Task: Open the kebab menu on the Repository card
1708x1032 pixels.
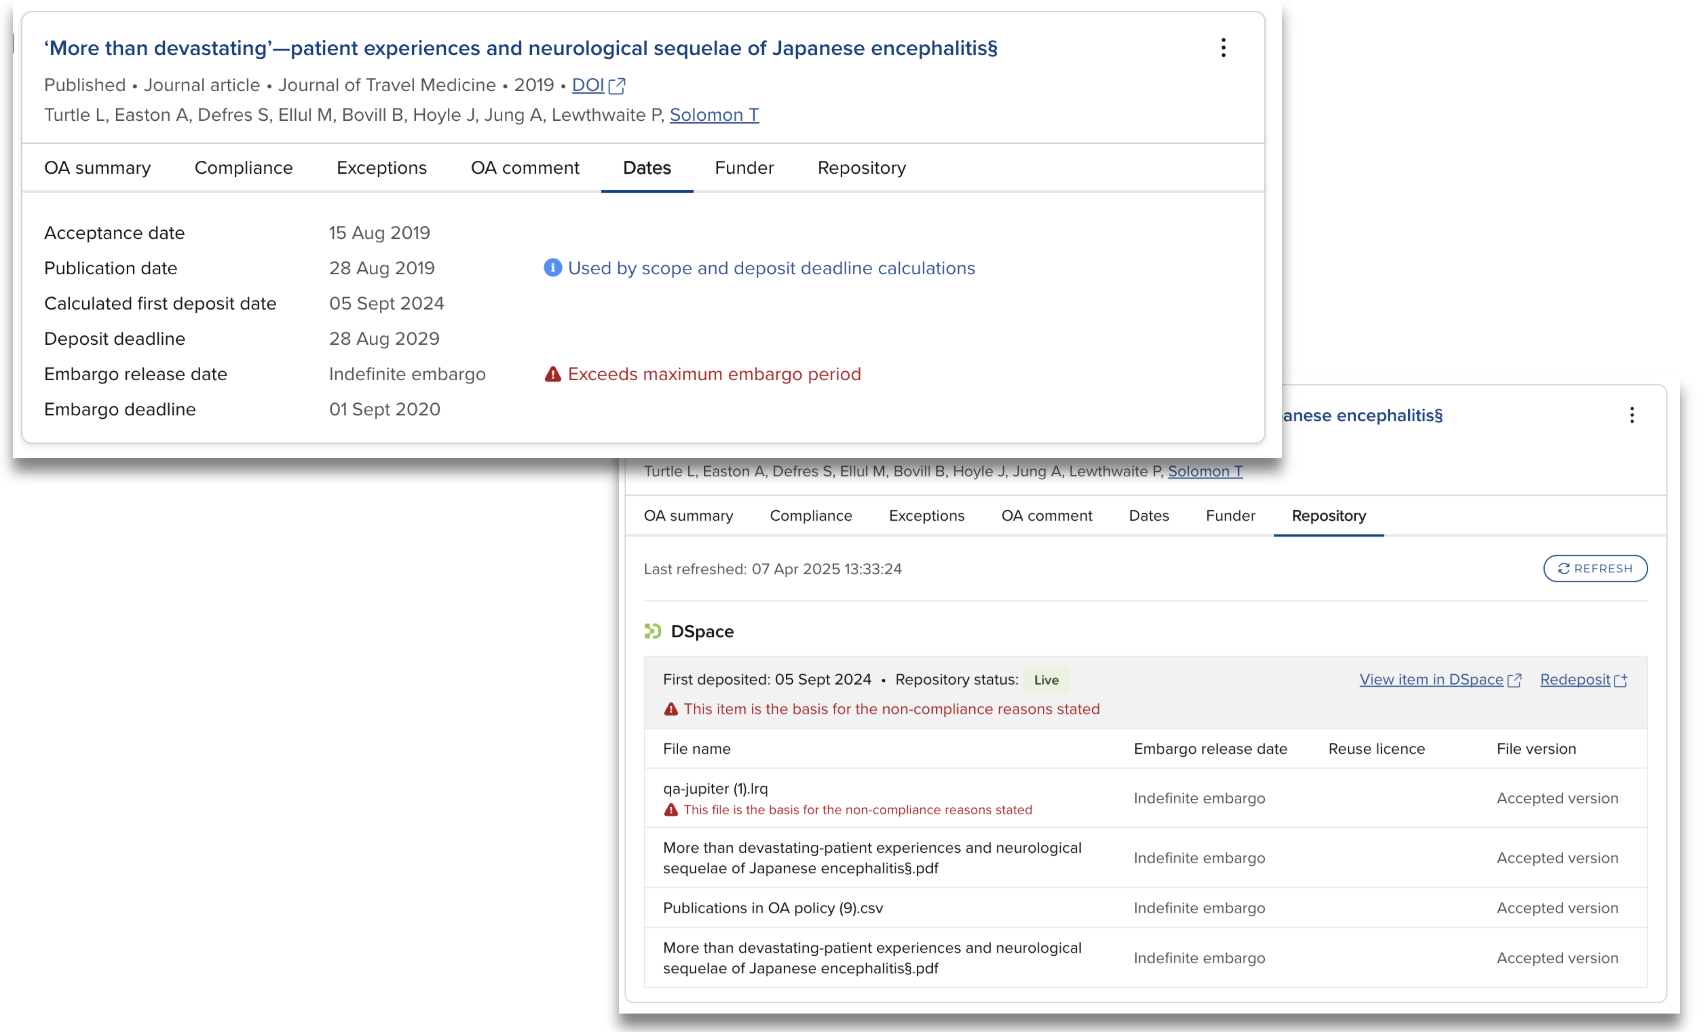Action: (x=1632, y=415)
